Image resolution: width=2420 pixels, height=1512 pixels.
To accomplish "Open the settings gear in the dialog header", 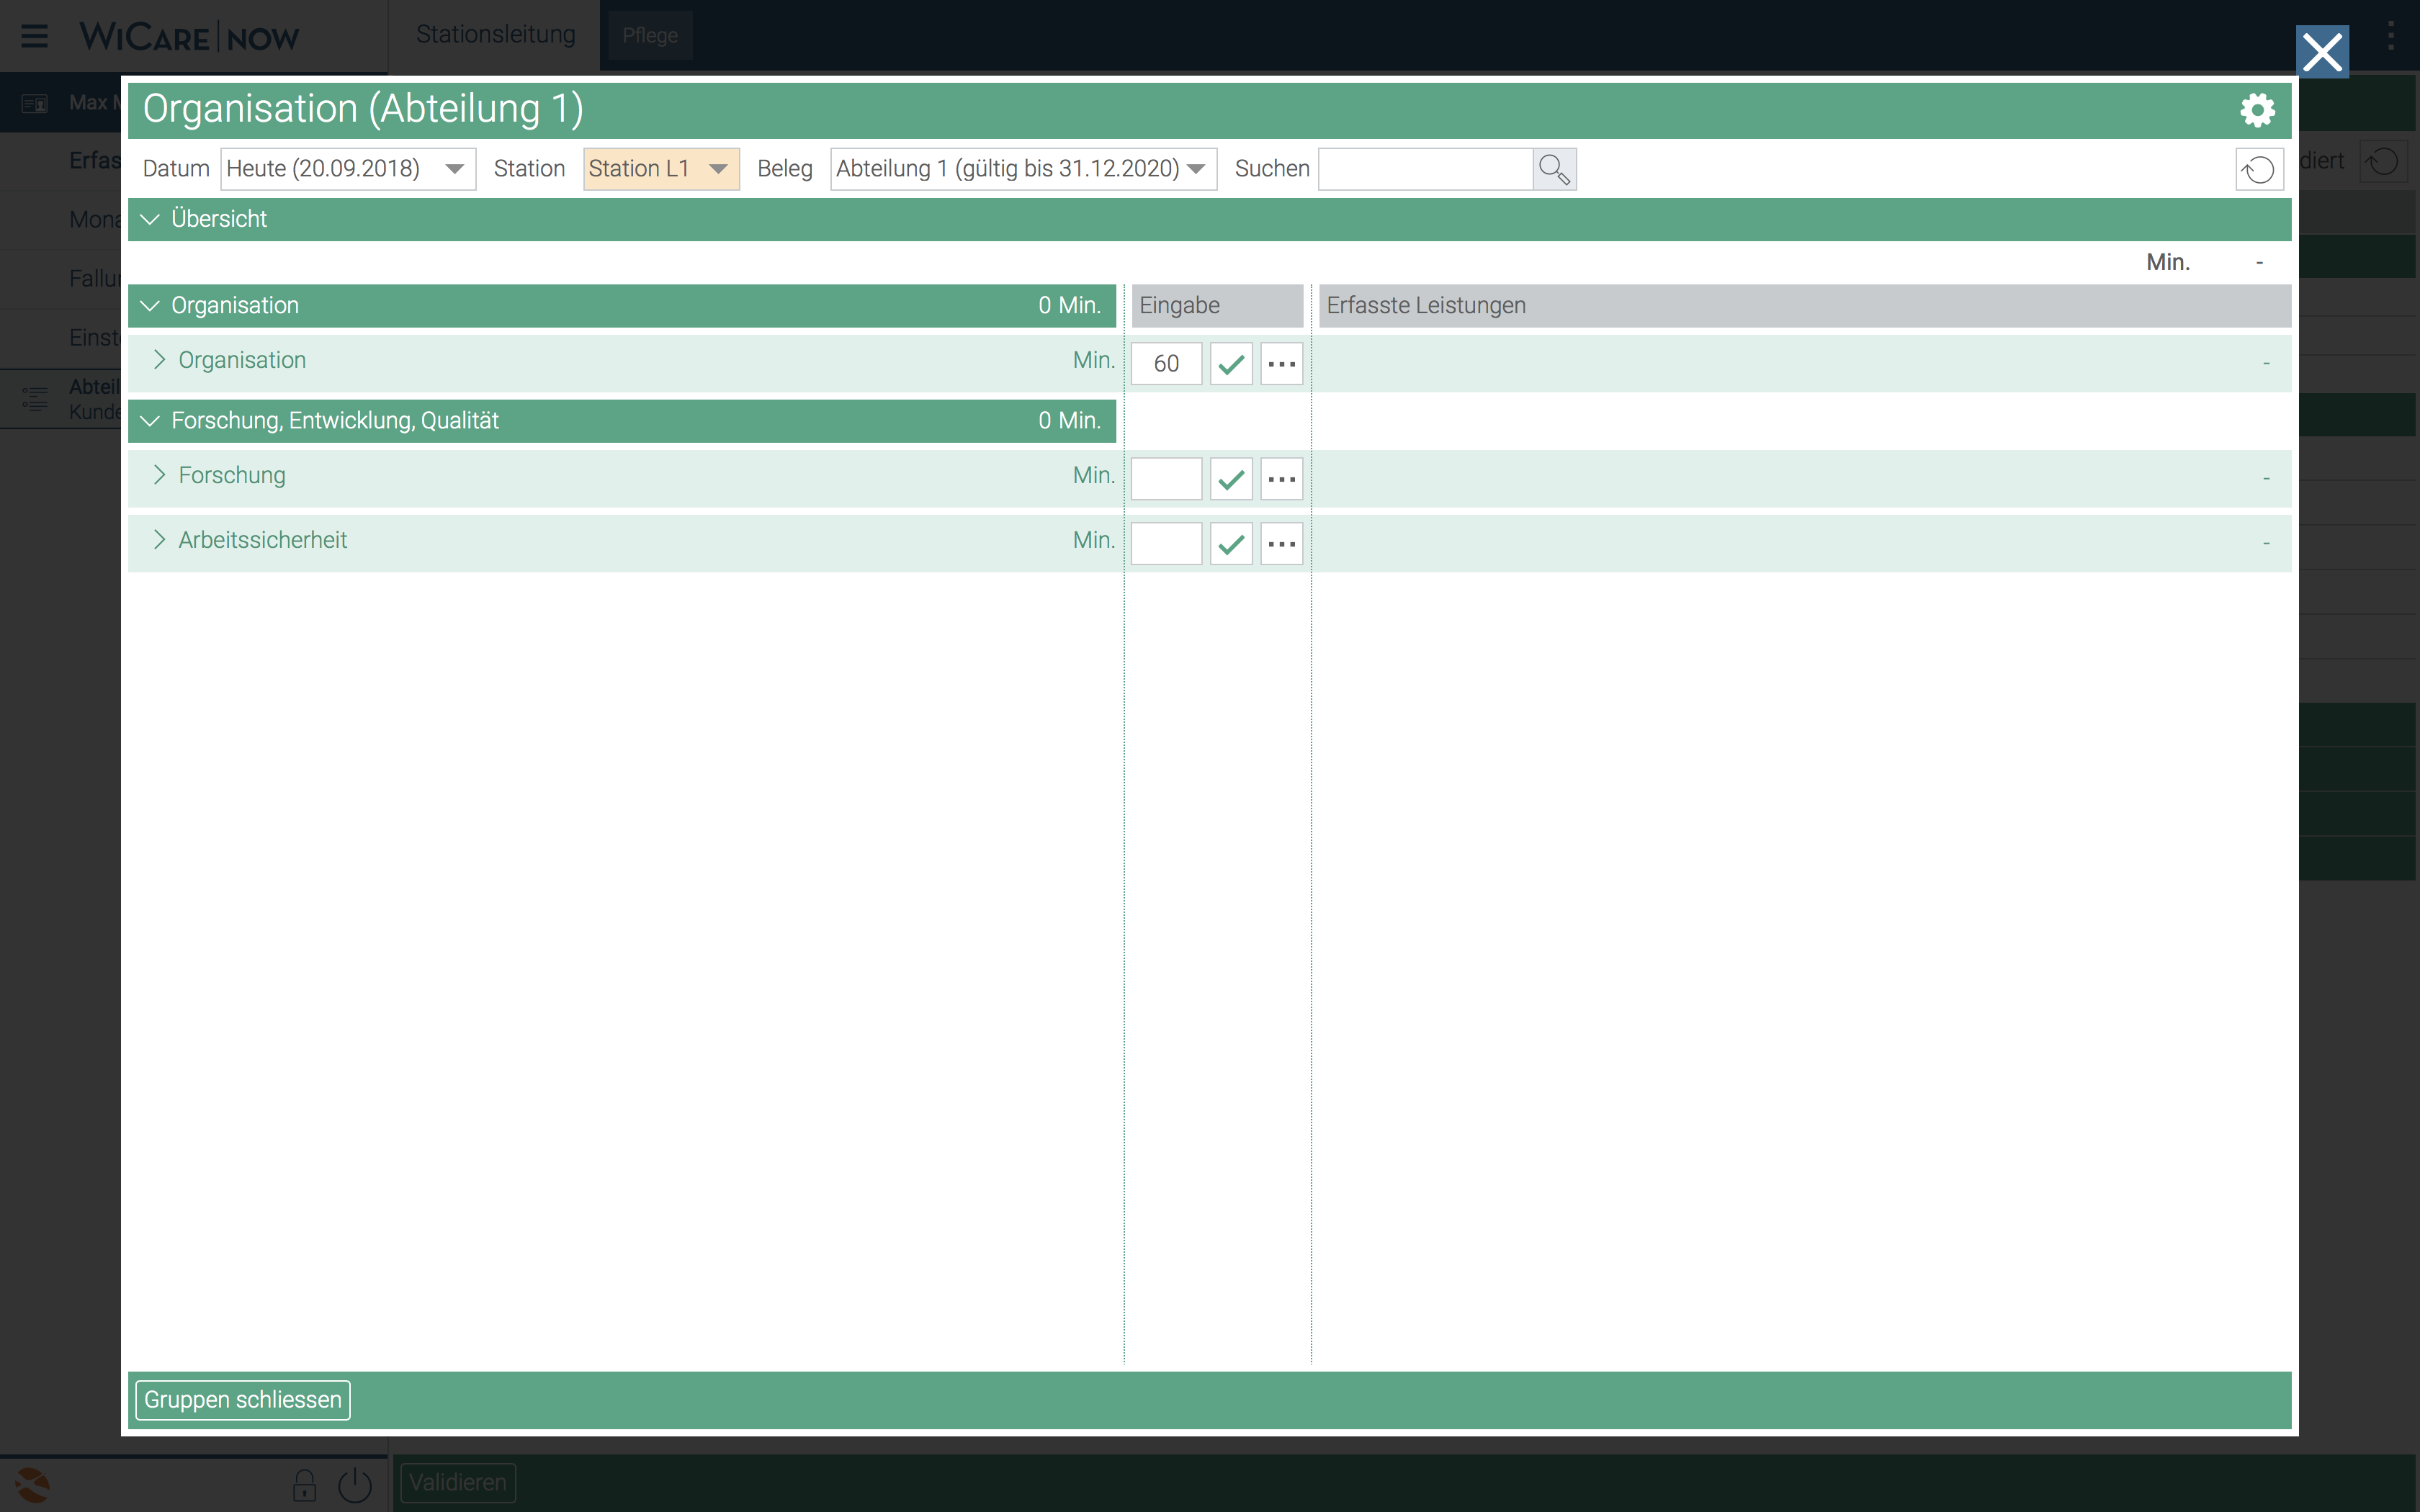I will tap(2257, 110).
